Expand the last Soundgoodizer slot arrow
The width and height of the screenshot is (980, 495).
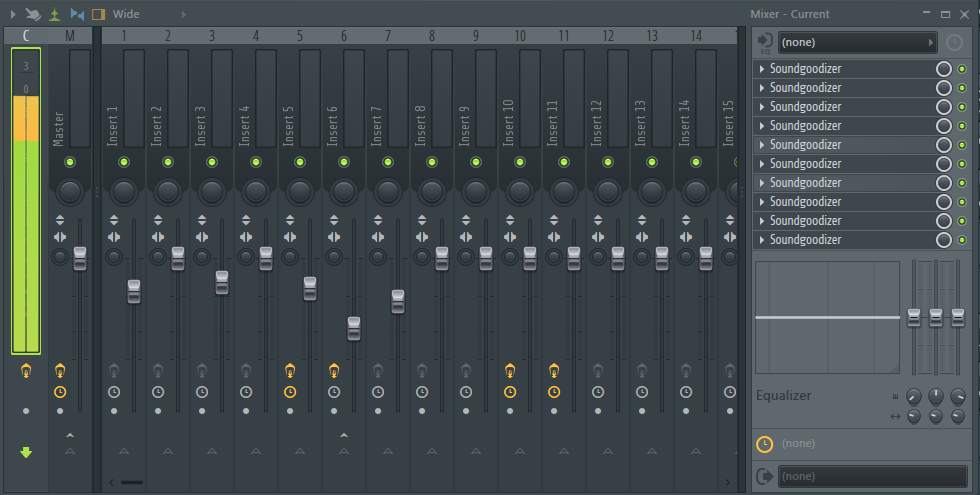[x=762, y=240]
